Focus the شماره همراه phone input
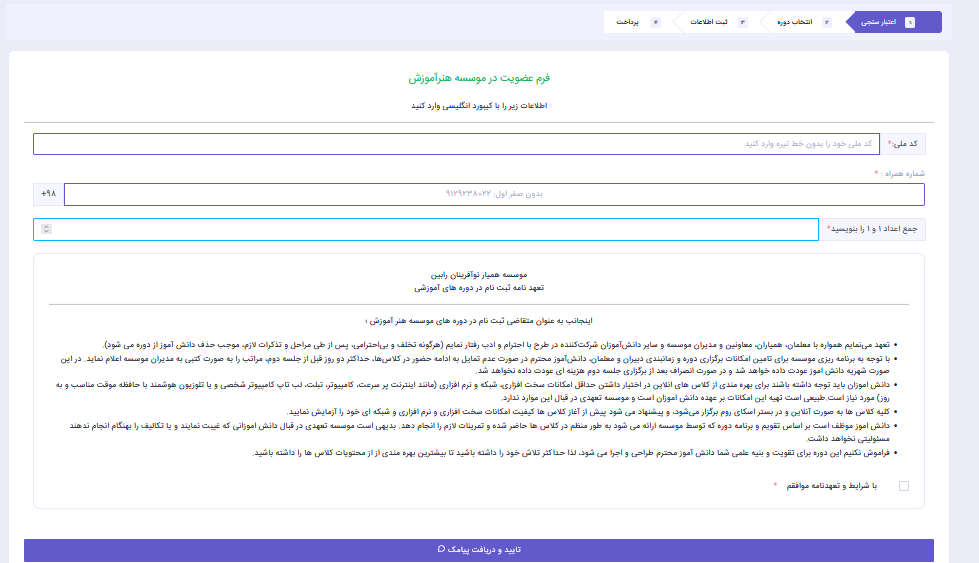Image resolution: width=979 pixels, height=563 pixels. [x=494, y=194]
